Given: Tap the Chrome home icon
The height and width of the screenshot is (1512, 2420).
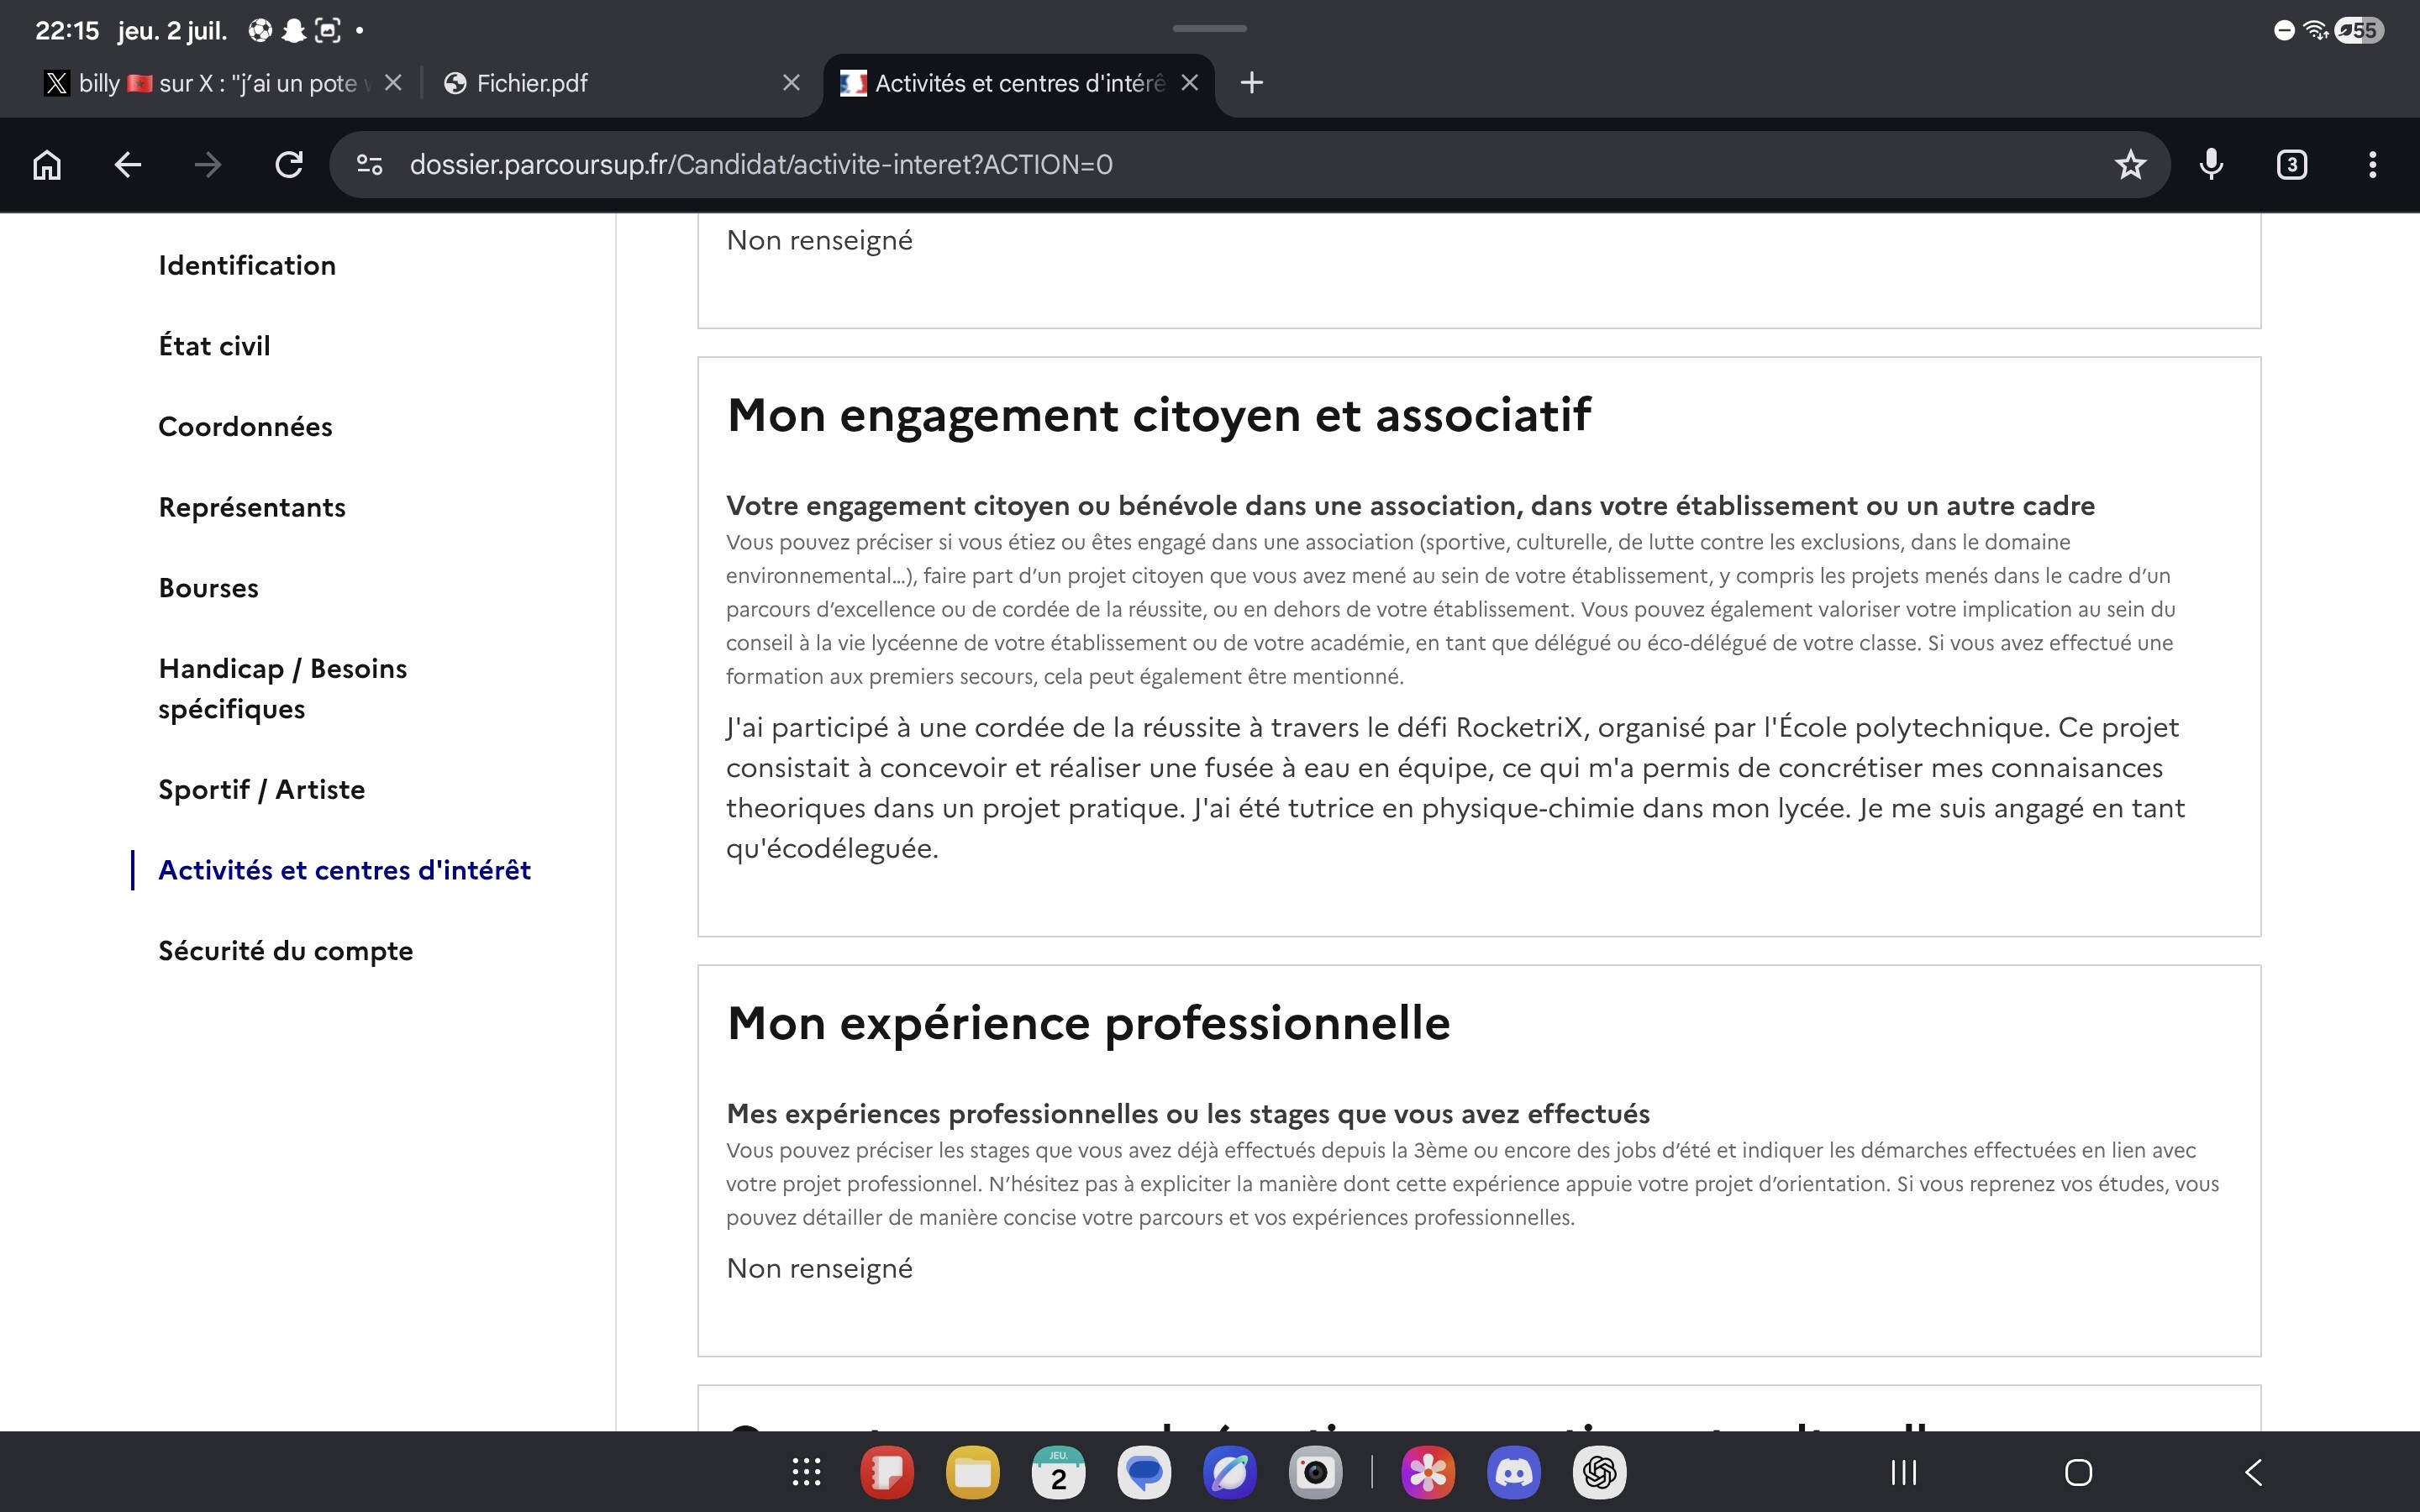Looking at the screenshot, I should tap(47, 165).
